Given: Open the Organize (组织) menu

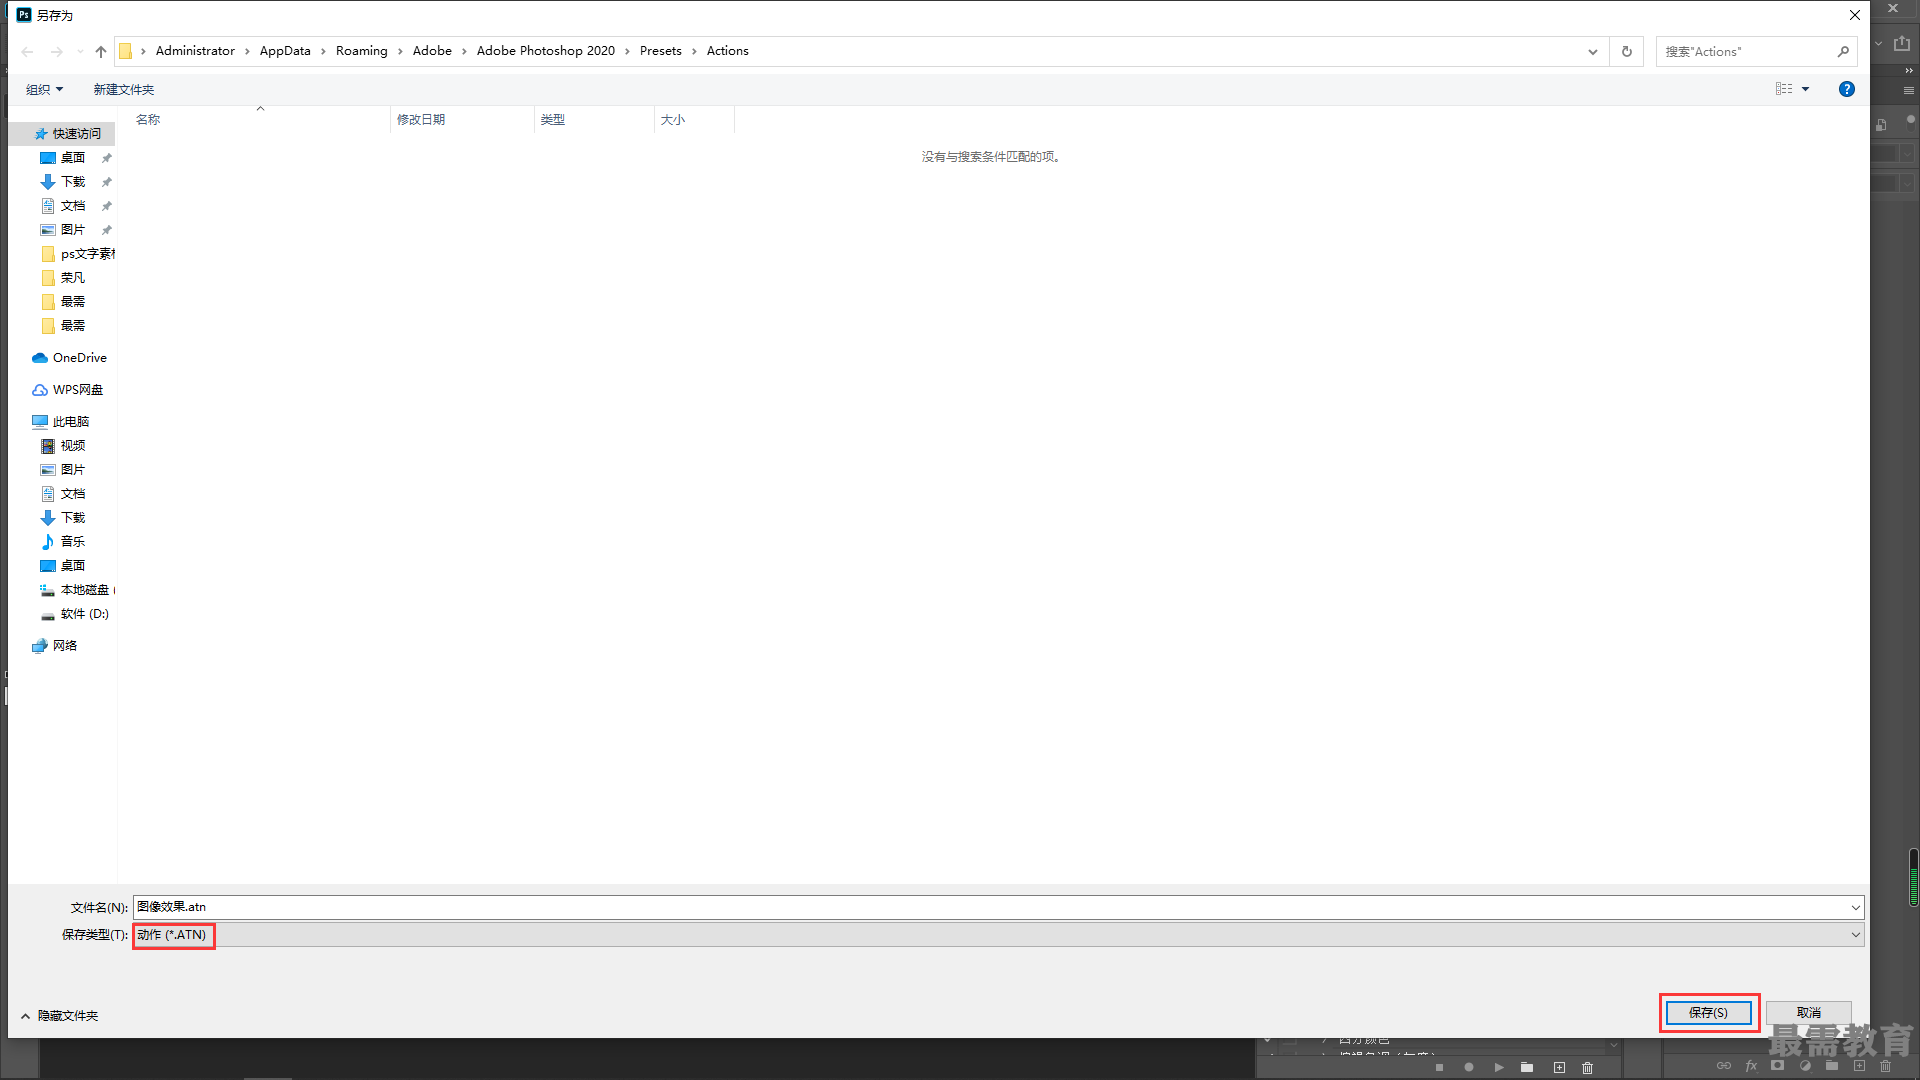Looking at the screenshot, I should 44,89.
